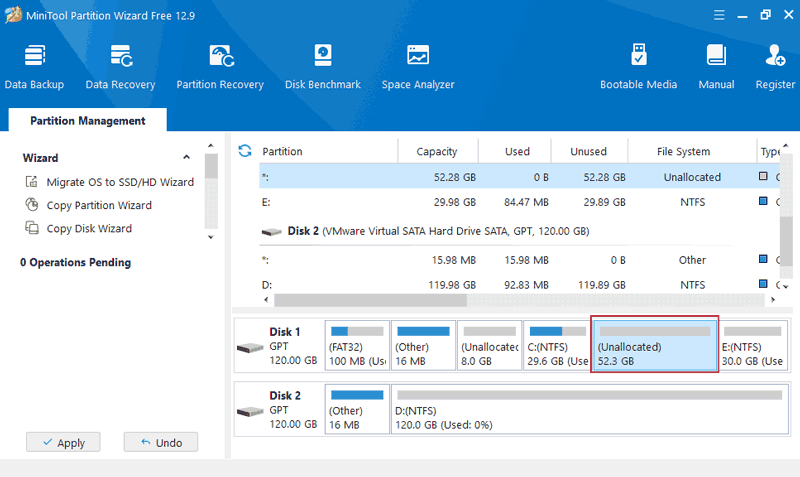This screenshot has height=477, width=800.
Task: Open the Data Backup tool
Action: pos(34,66)
